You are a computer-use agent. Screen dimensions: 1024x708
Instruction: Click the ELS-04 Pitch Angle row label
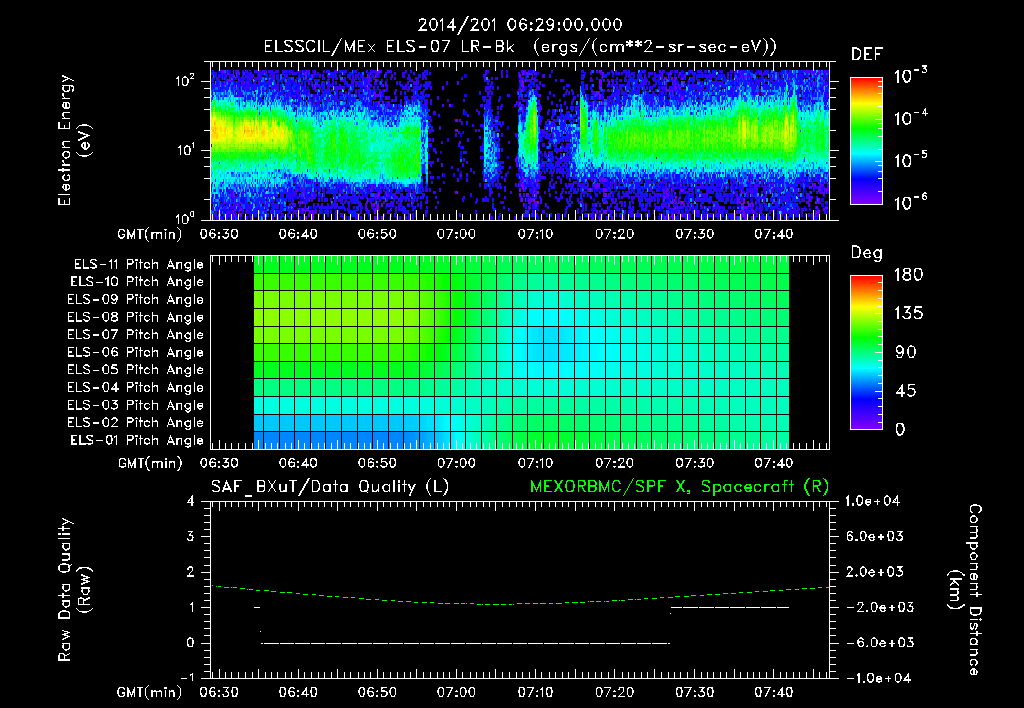[135, 387]
